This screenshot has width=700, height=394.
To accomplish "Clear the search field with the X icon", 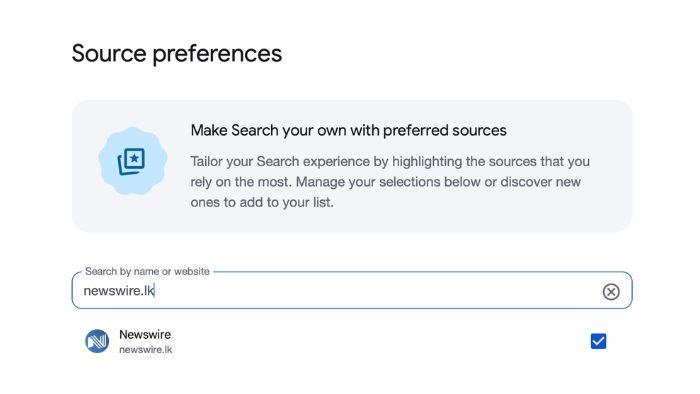I will click(x=611, y=291).
